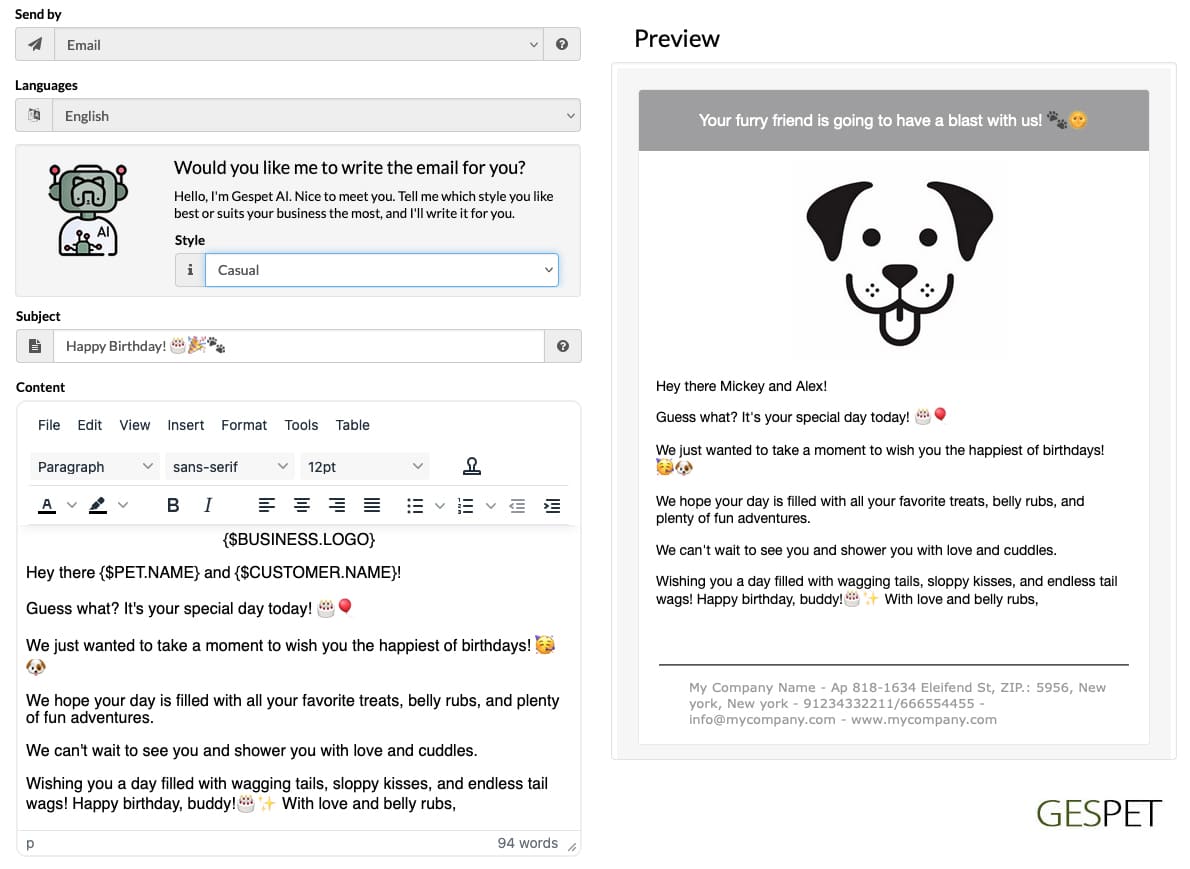Screen dimensions: 1190x869
Task: Insert a bullet list
Action: (x=415, y=505)
